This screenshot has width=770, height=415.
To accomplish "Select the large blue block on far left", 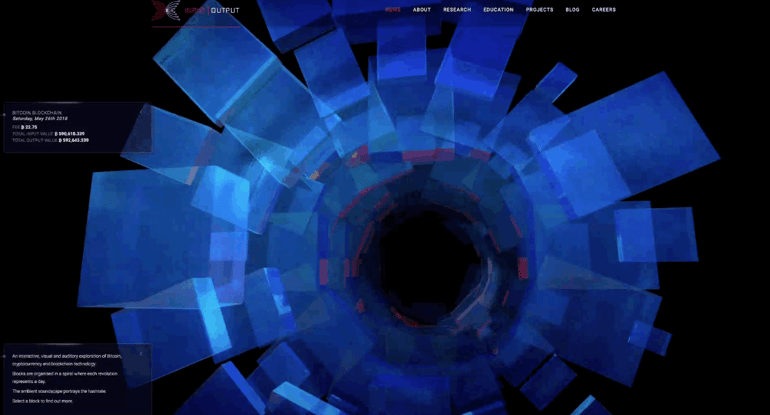I will pyautogui.click(x=142, y=238).
